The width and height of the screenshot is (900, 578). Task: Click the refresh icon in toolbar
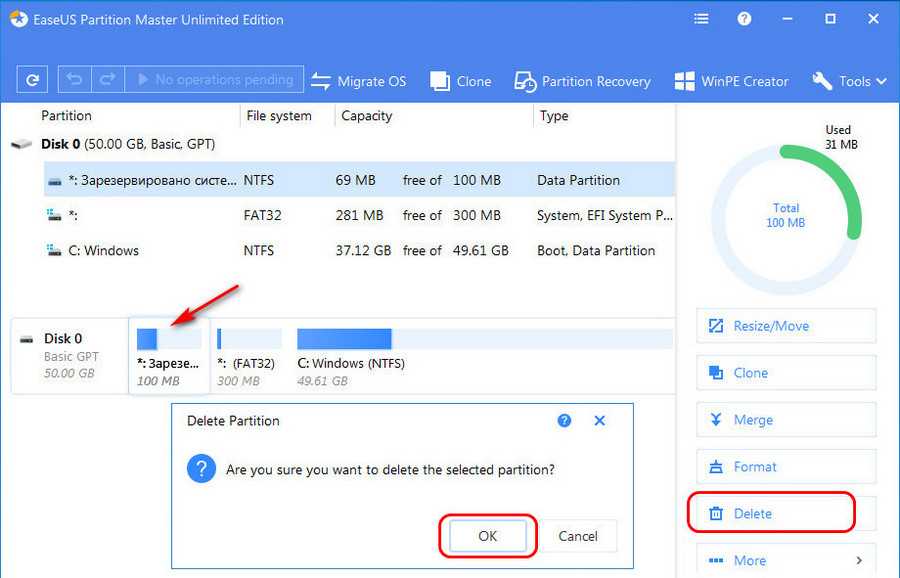[x=32, y=80]
